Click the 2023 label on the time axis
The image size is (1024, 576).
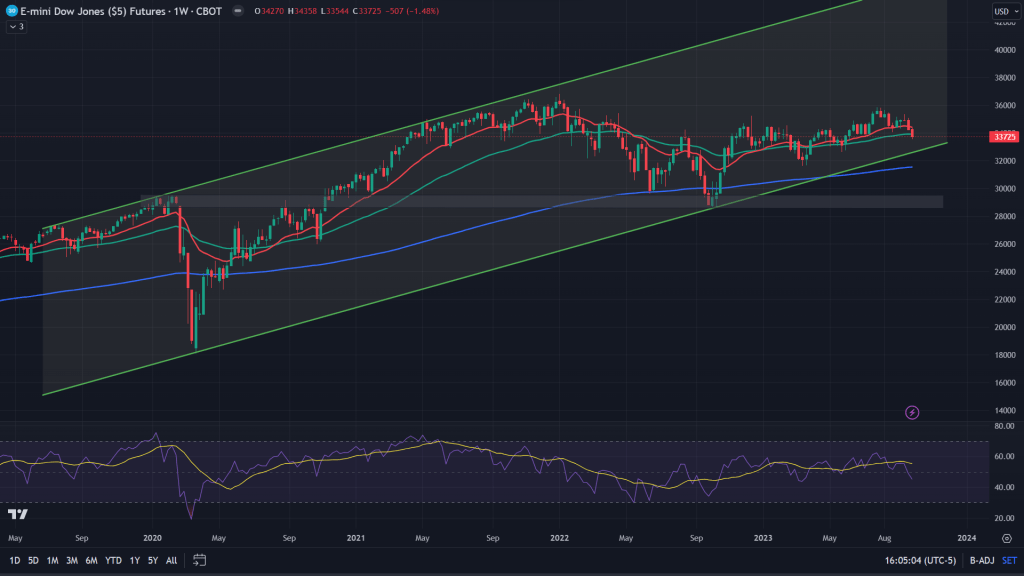[x=763, y=537]
